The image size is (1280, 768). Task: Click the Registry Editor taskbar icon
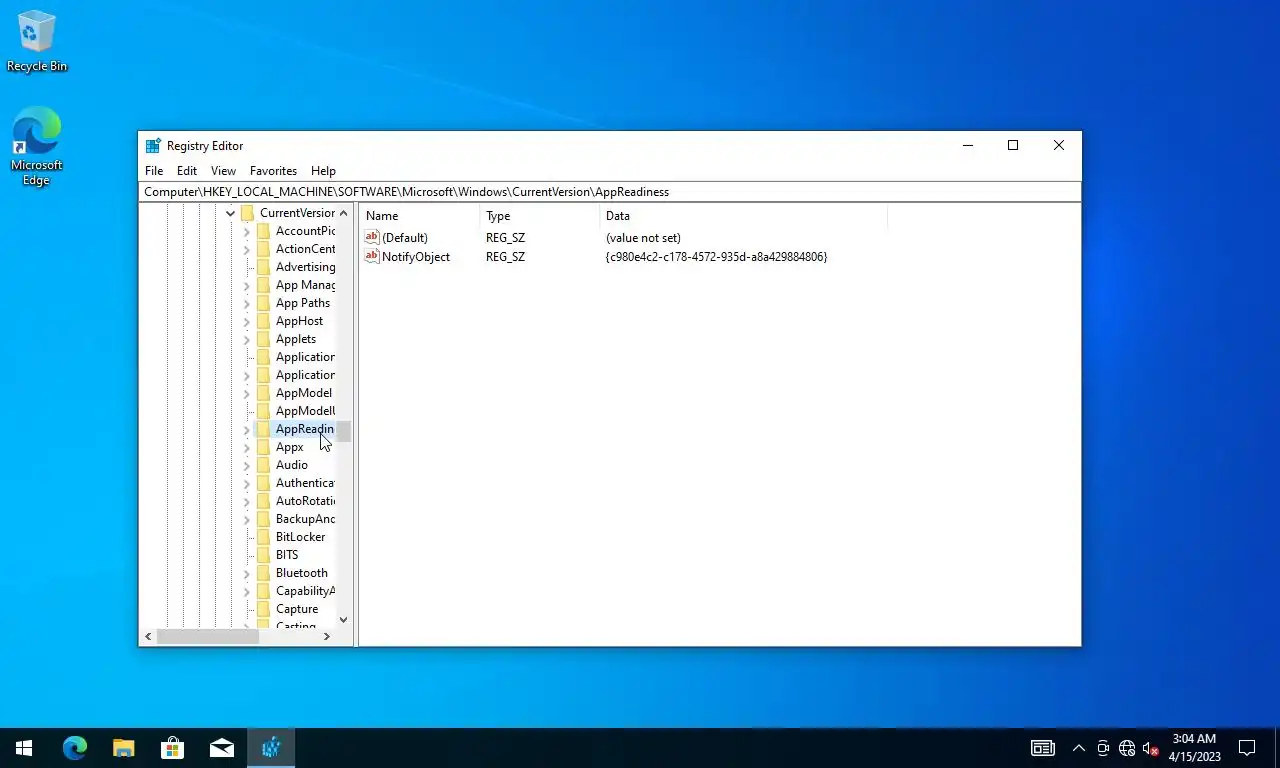pos(270,747)
